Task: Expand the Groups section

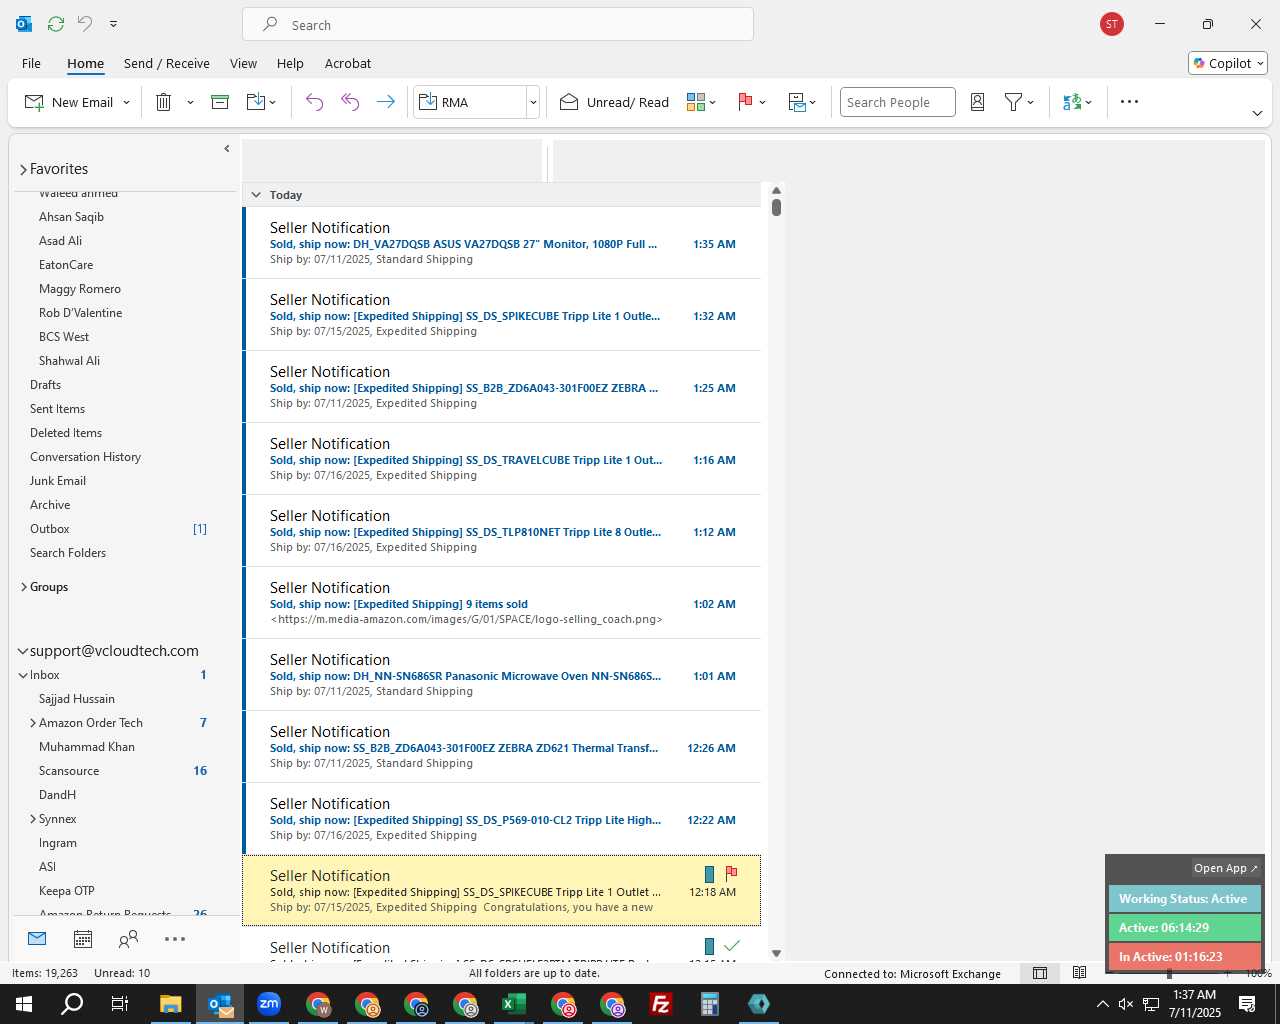Action: 23,587
